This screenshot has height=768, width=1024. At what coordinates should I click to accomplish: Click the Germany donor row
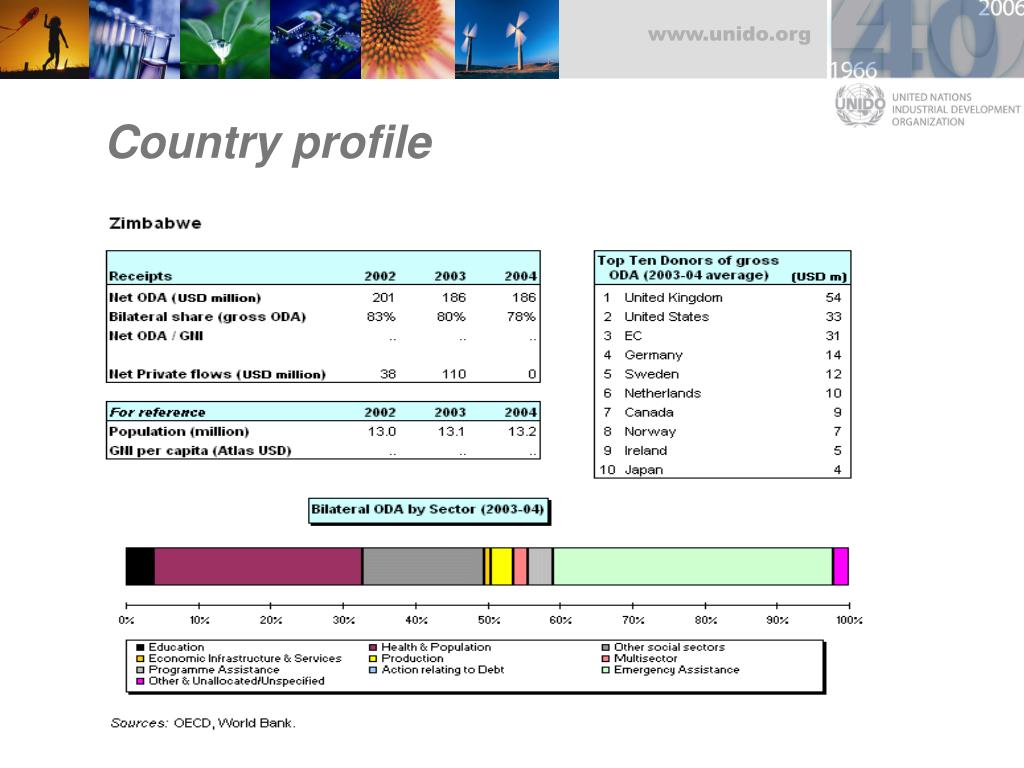pyautogui.click(x=722, y=355)
